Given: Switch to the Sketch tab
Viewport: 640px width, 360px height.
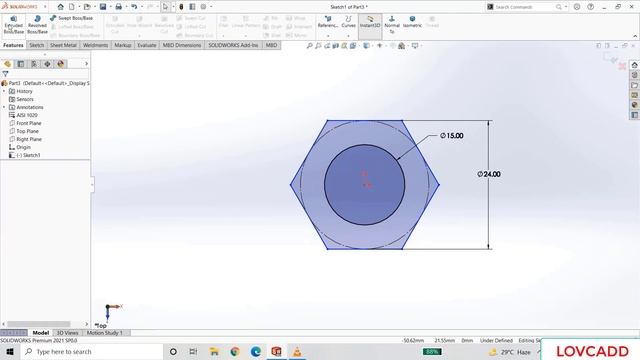Looking at the screenshot, I should [x=36, y=45].
